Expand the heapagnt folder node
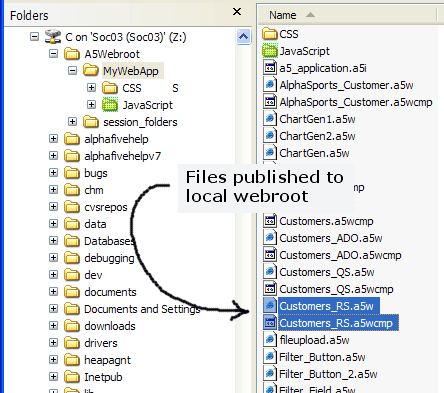This screenshot has height=393, width=444. click(x=53, y=359)
